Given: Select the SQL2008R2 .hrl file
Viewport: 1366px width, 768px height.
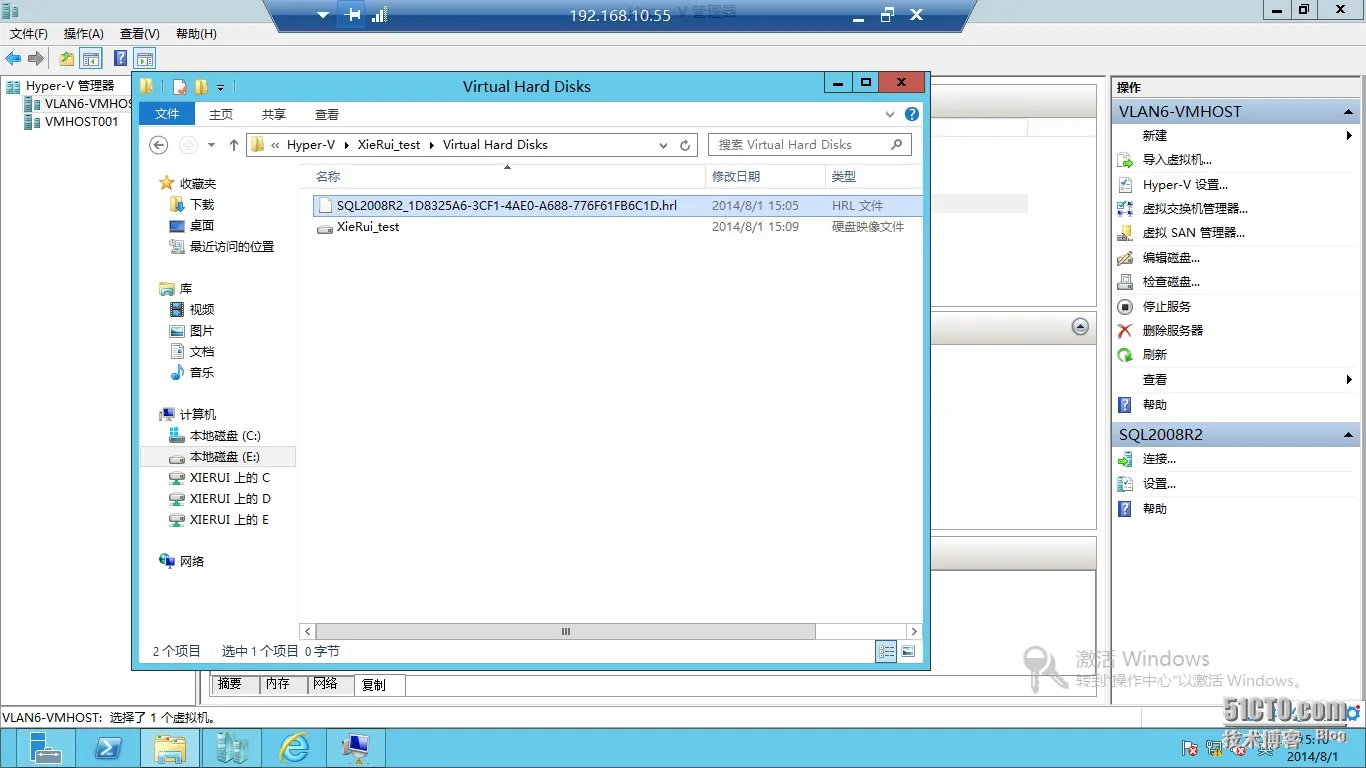Looking at the screenshot, I should (x=618, y=205).
